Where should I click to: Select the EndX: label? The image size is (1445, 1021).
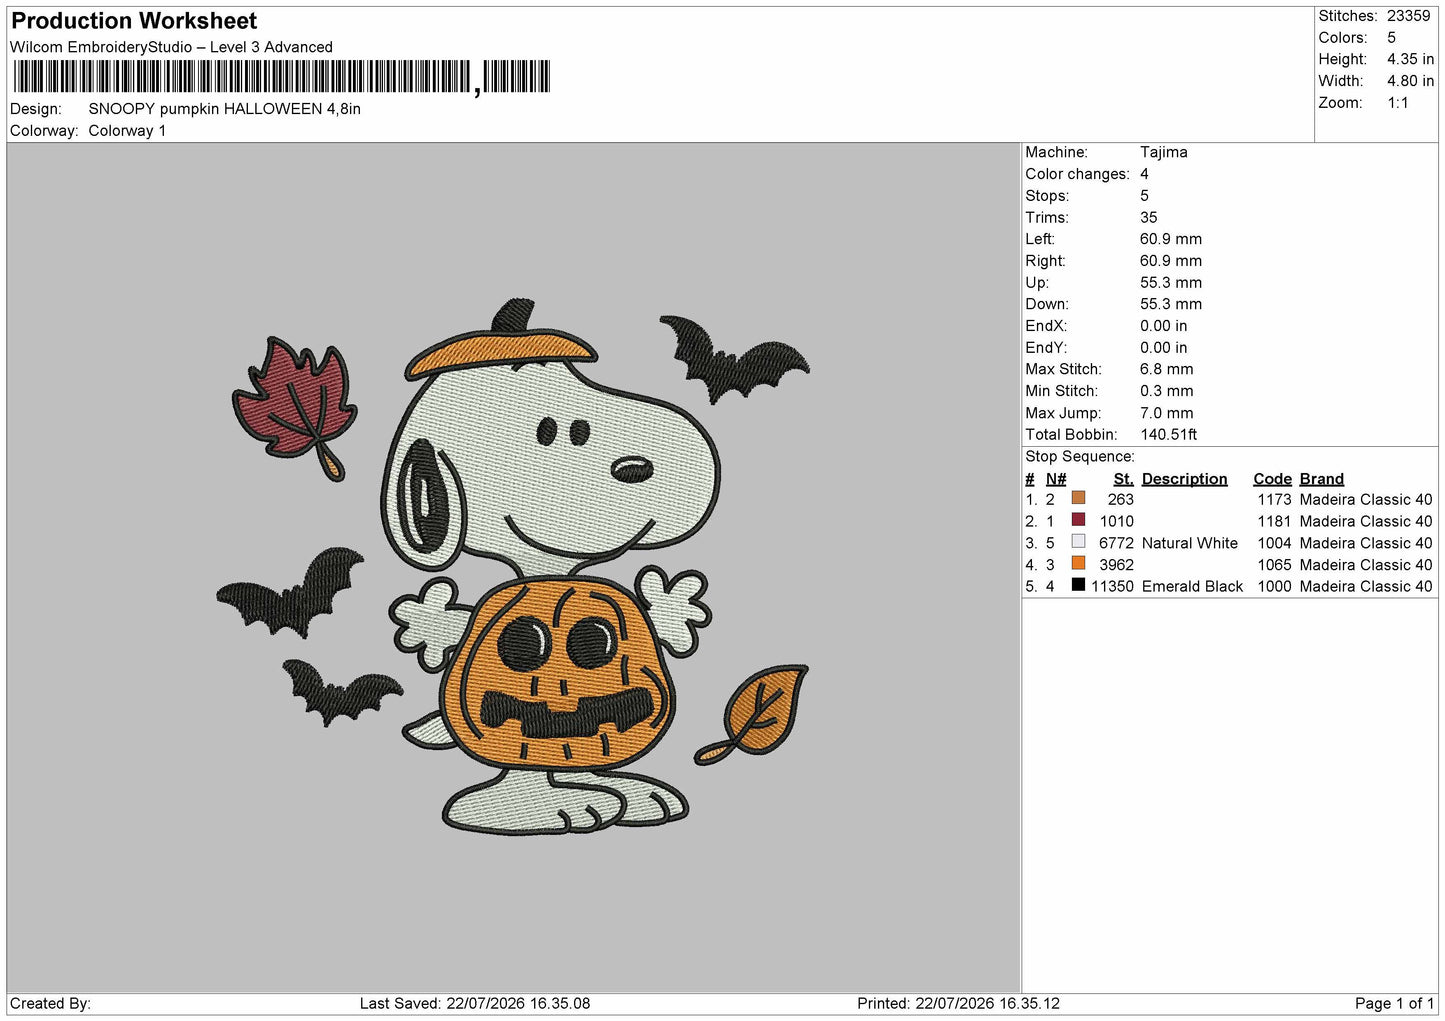(x=1046, y=326)
